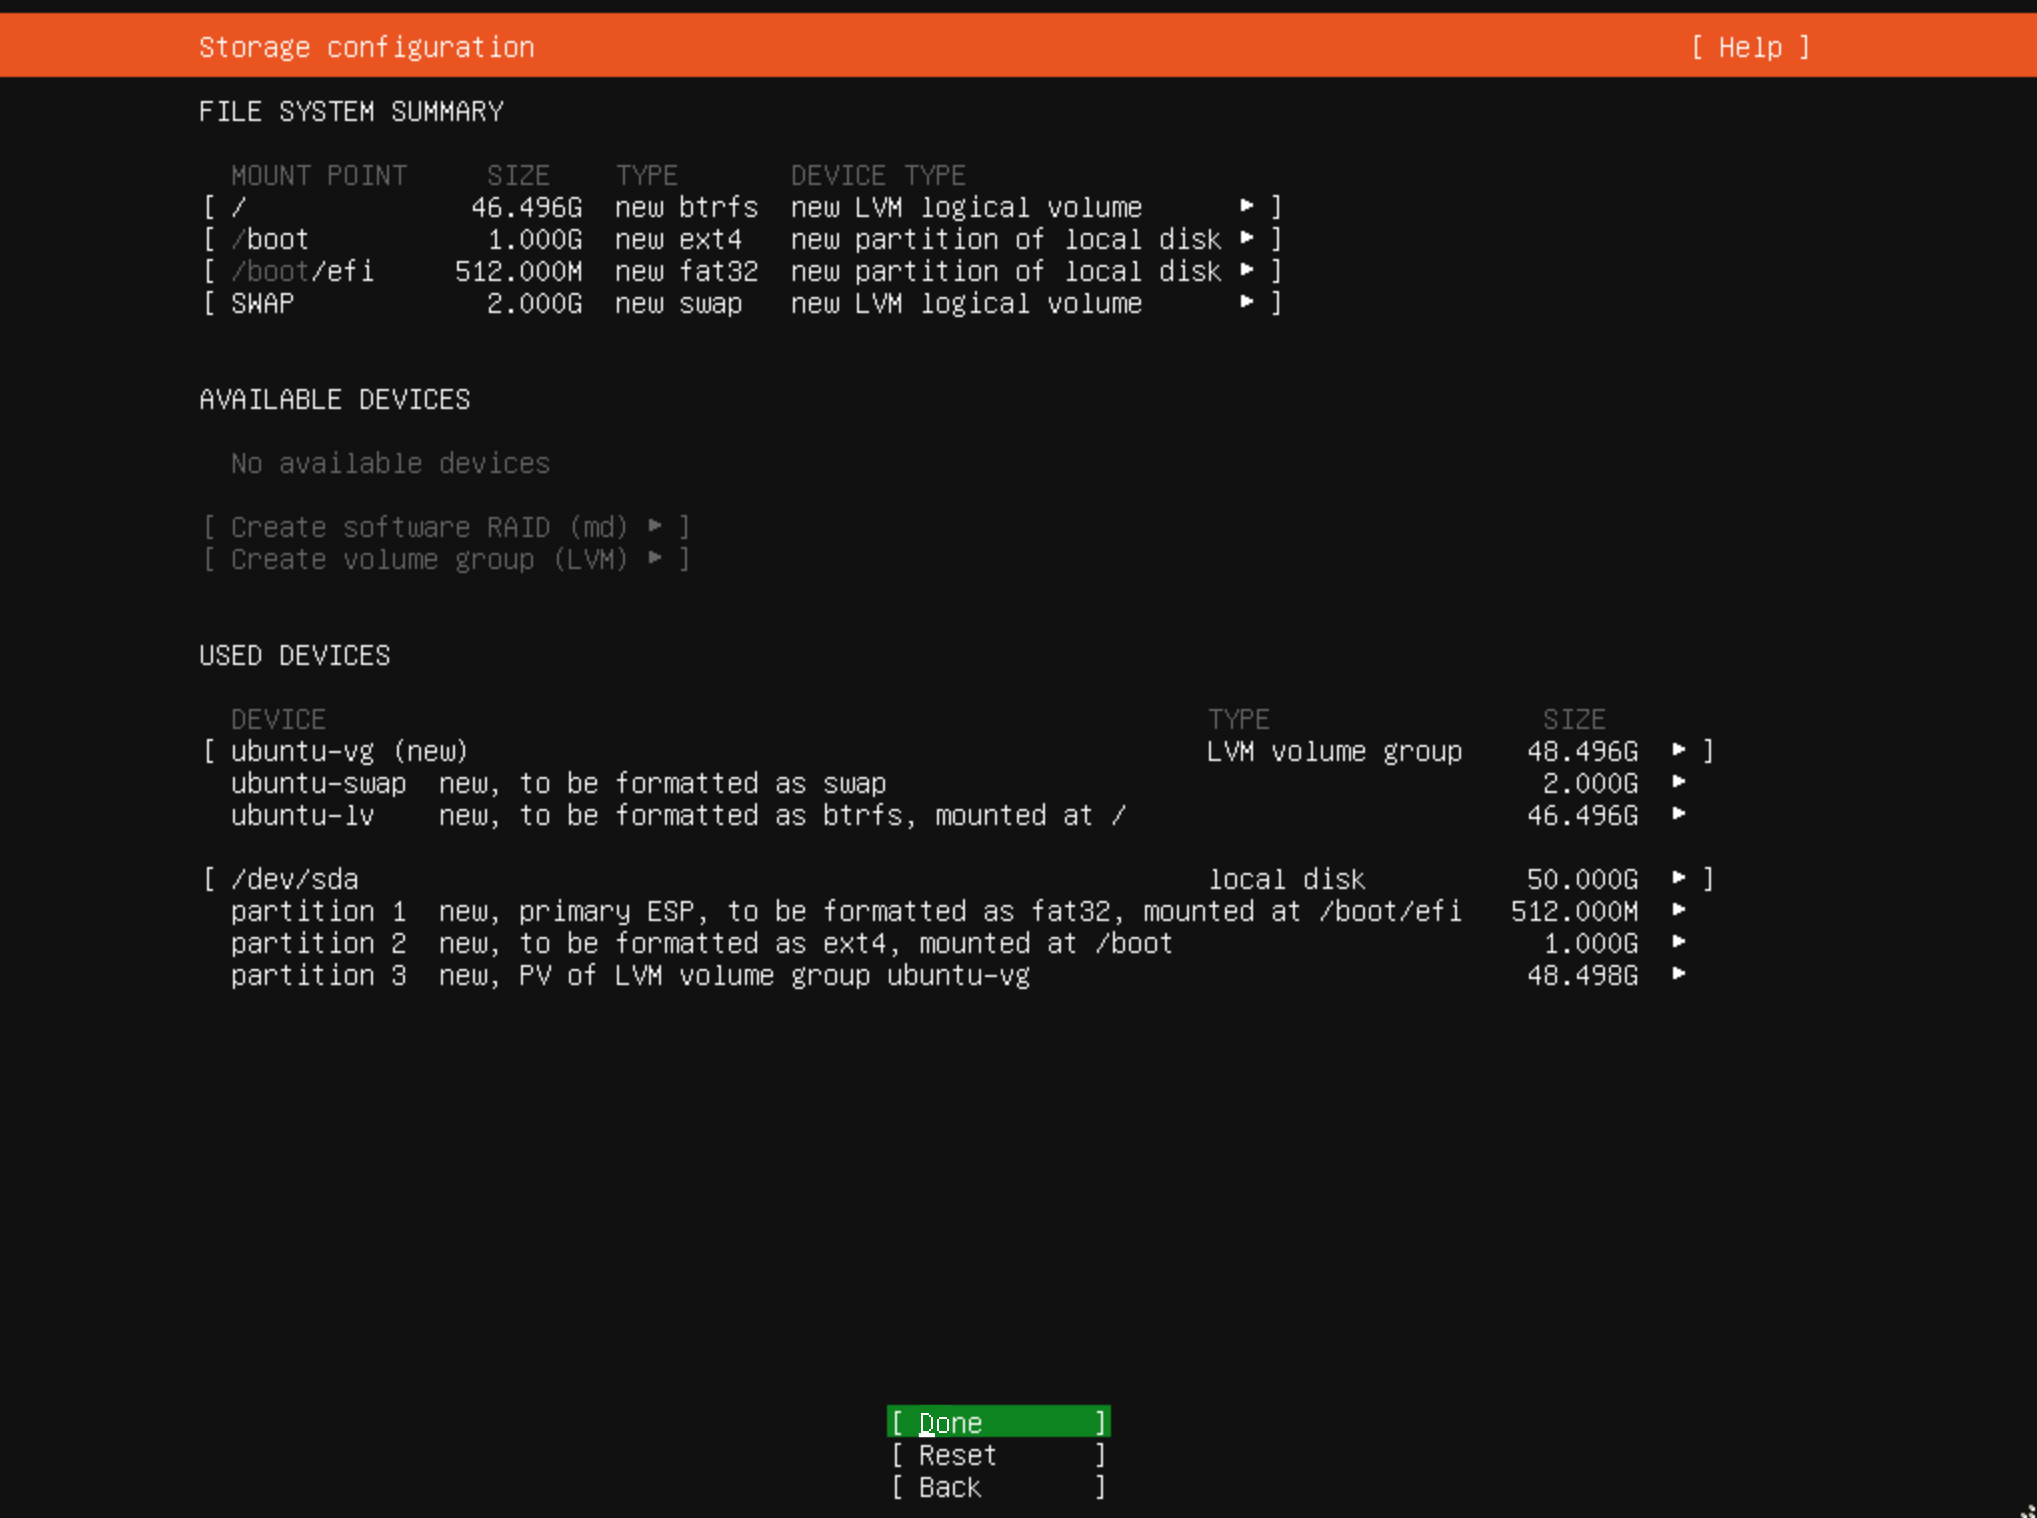Select the Done button

tap(996, 1422)
